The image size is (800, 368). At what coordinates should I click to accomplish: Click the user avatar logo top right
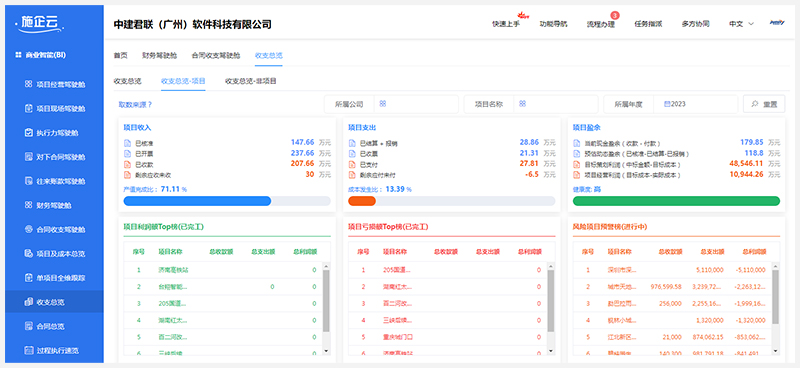[x=777, y=23]
